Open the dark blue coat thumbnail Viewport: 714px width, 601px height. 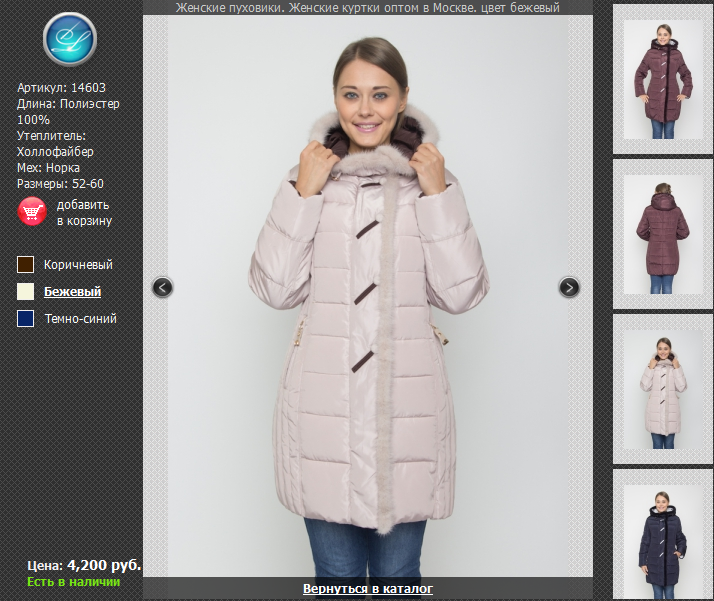663,542
